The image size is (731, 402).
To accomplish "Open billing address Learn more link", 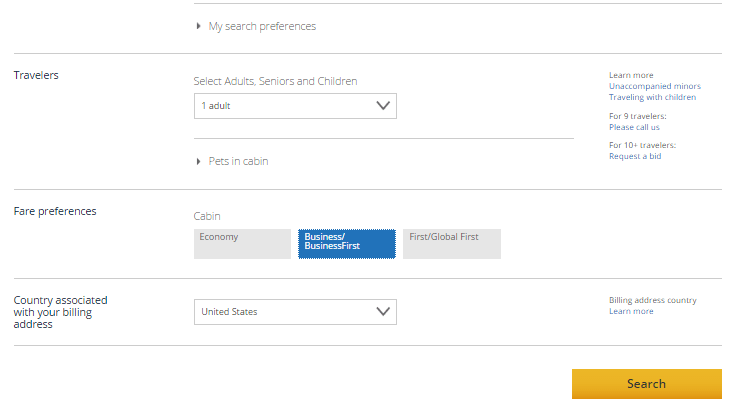I will [x=631, y=311].
